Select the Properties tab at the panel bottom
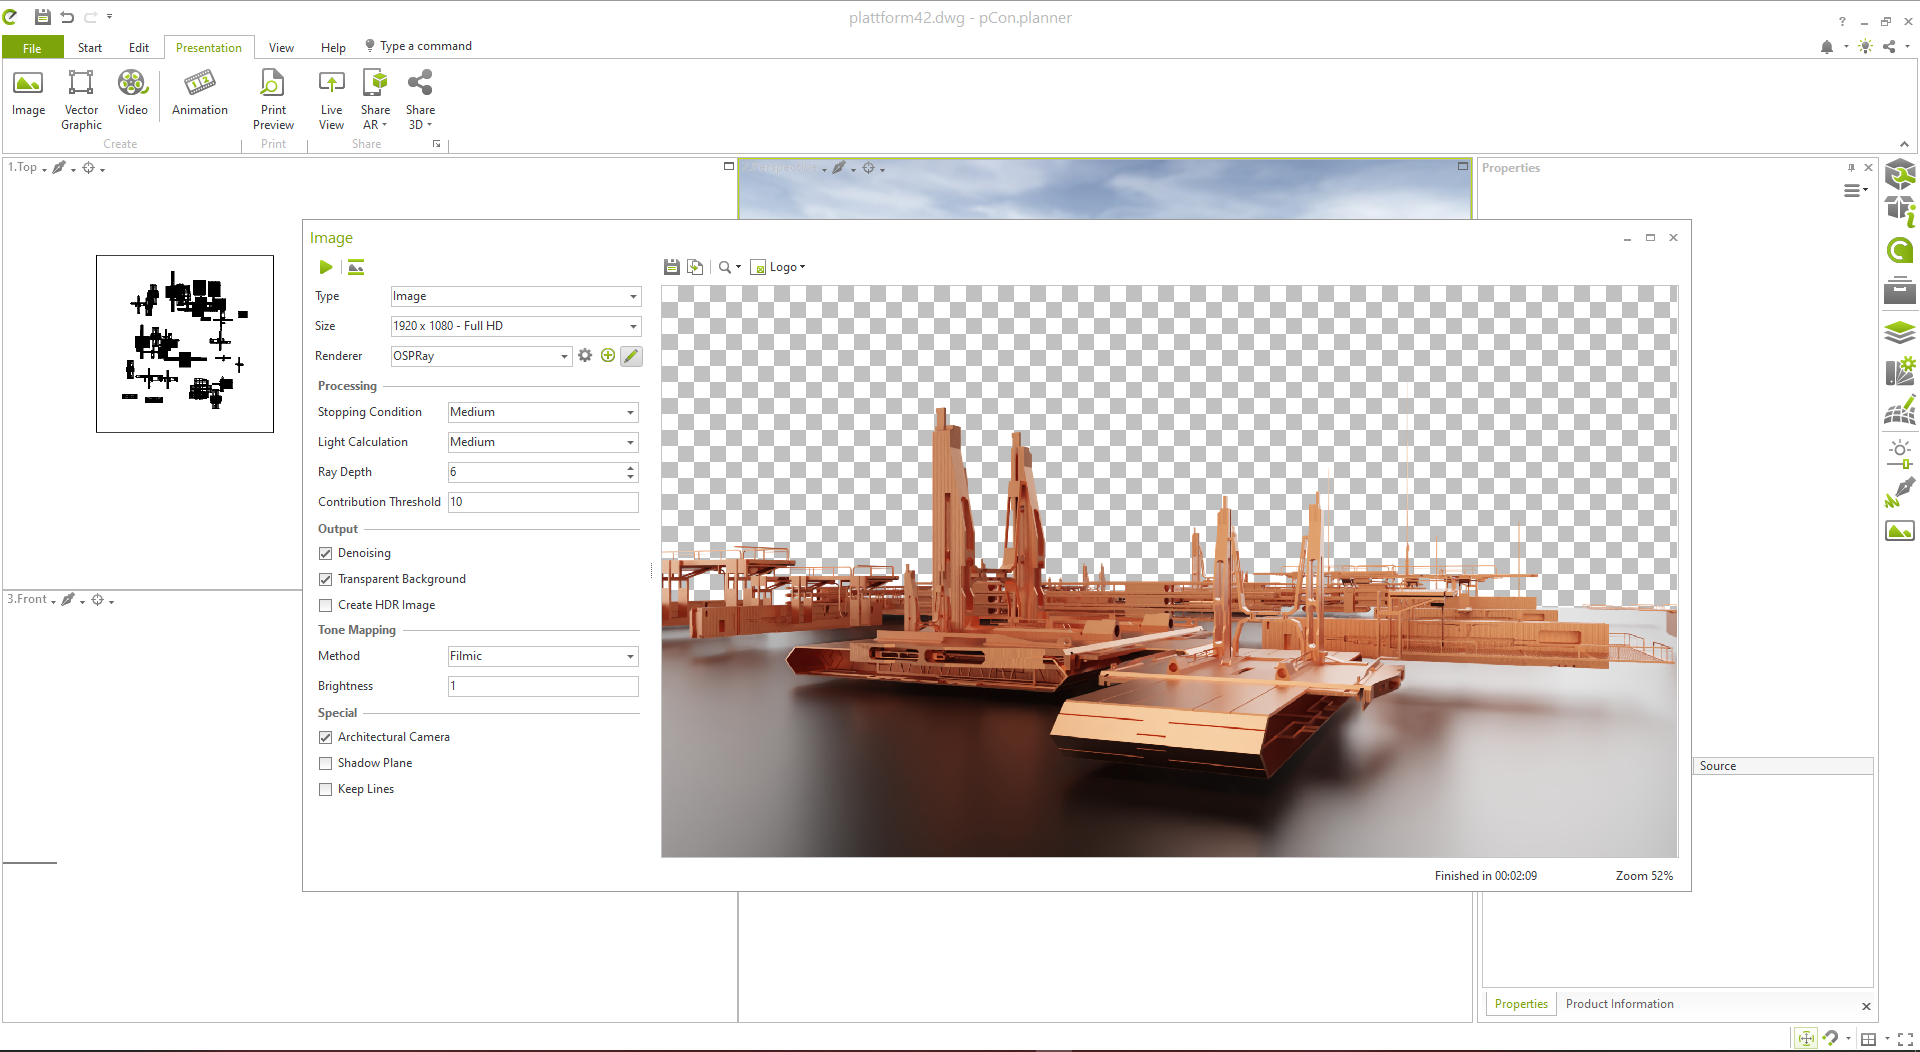 1521,1004
